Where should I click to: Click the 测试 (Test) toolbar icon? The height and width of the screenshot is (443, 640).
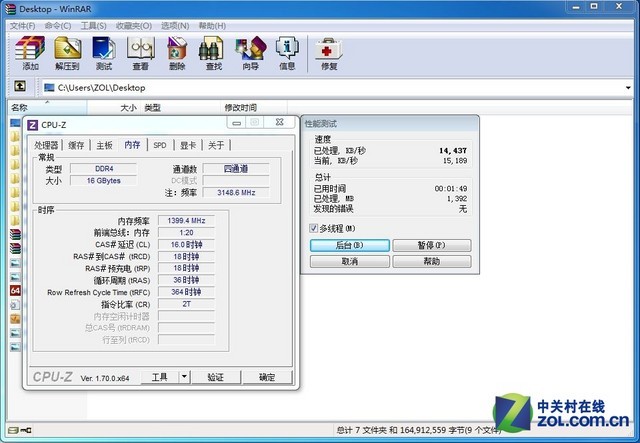coord(104,53)
